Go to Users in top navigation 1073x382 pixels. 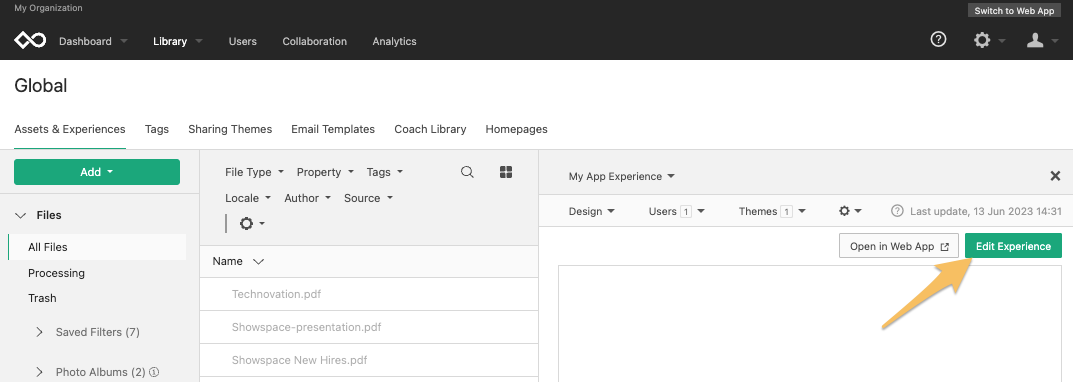pos(242,41)
